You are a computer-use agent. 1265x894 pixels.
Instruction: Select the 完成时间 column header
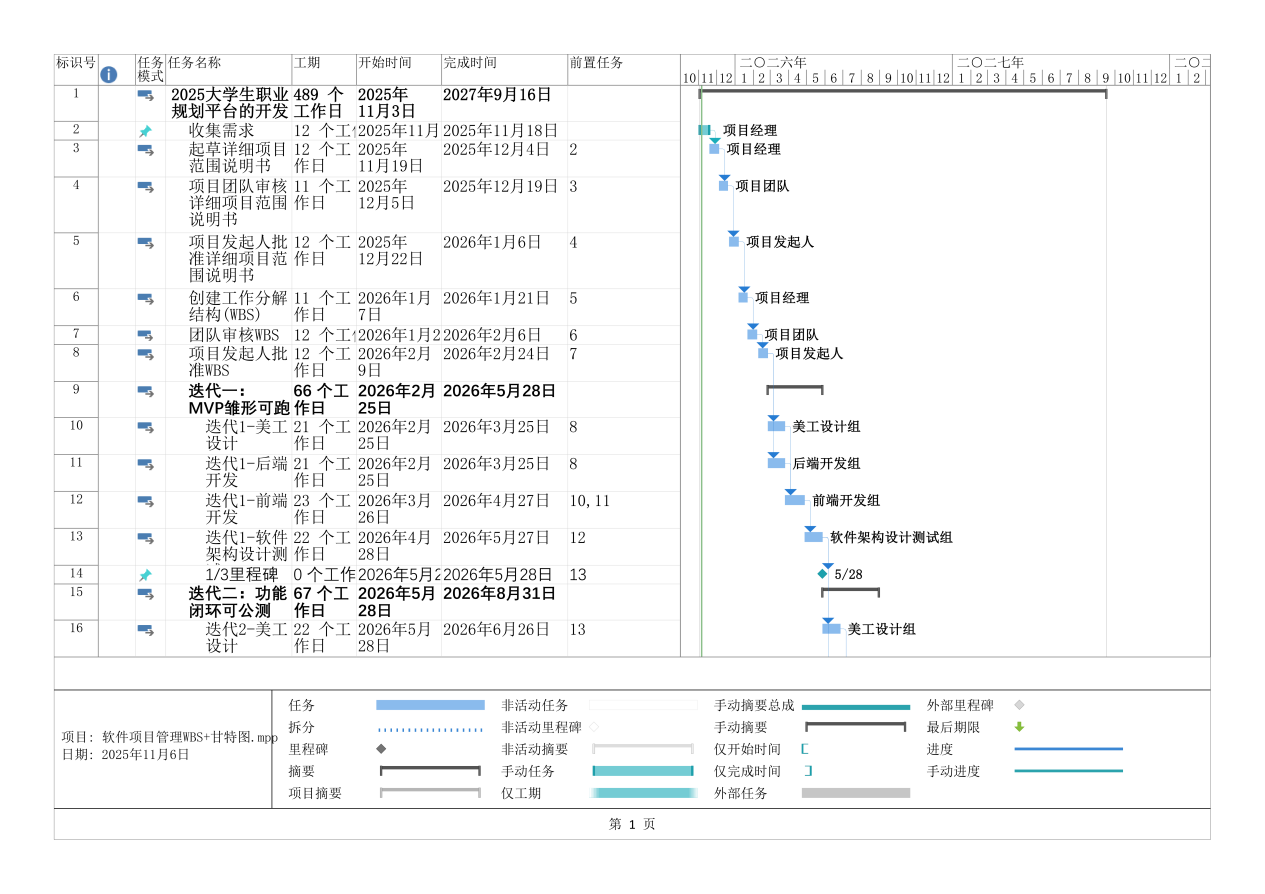[505, 70]
